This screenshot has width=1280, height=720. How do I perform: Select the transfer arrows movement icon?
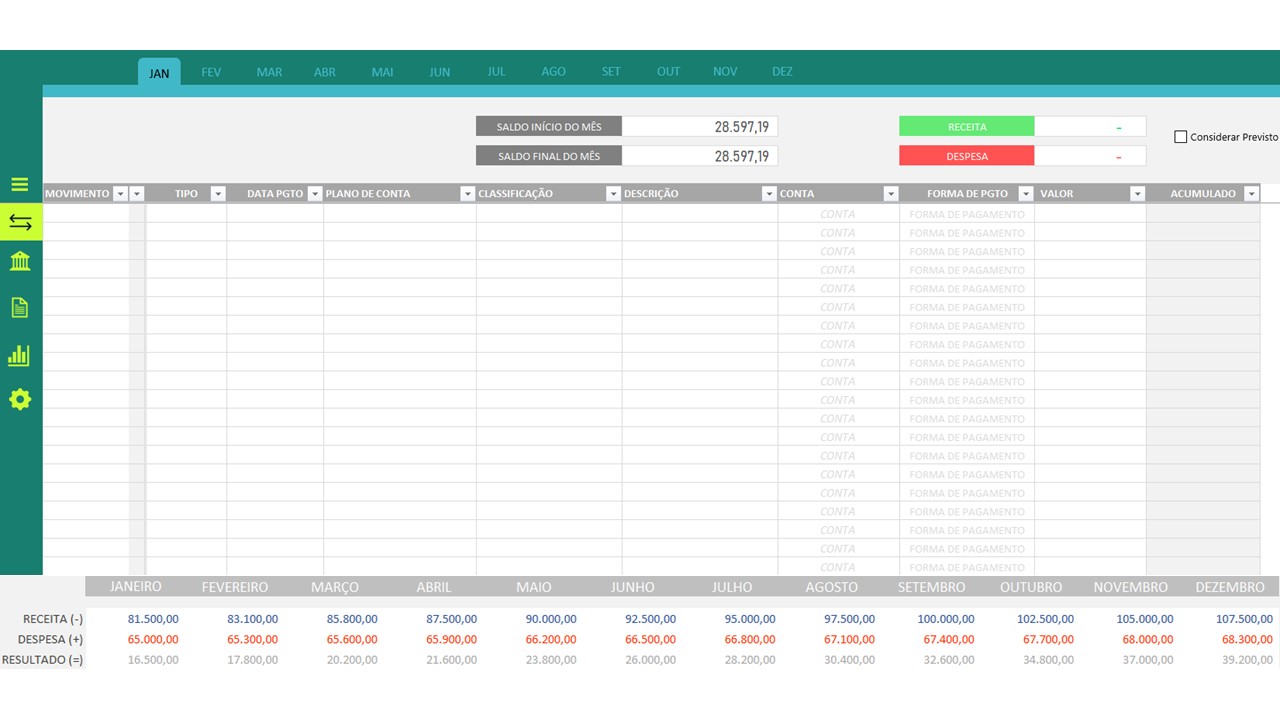coord(20,223)
